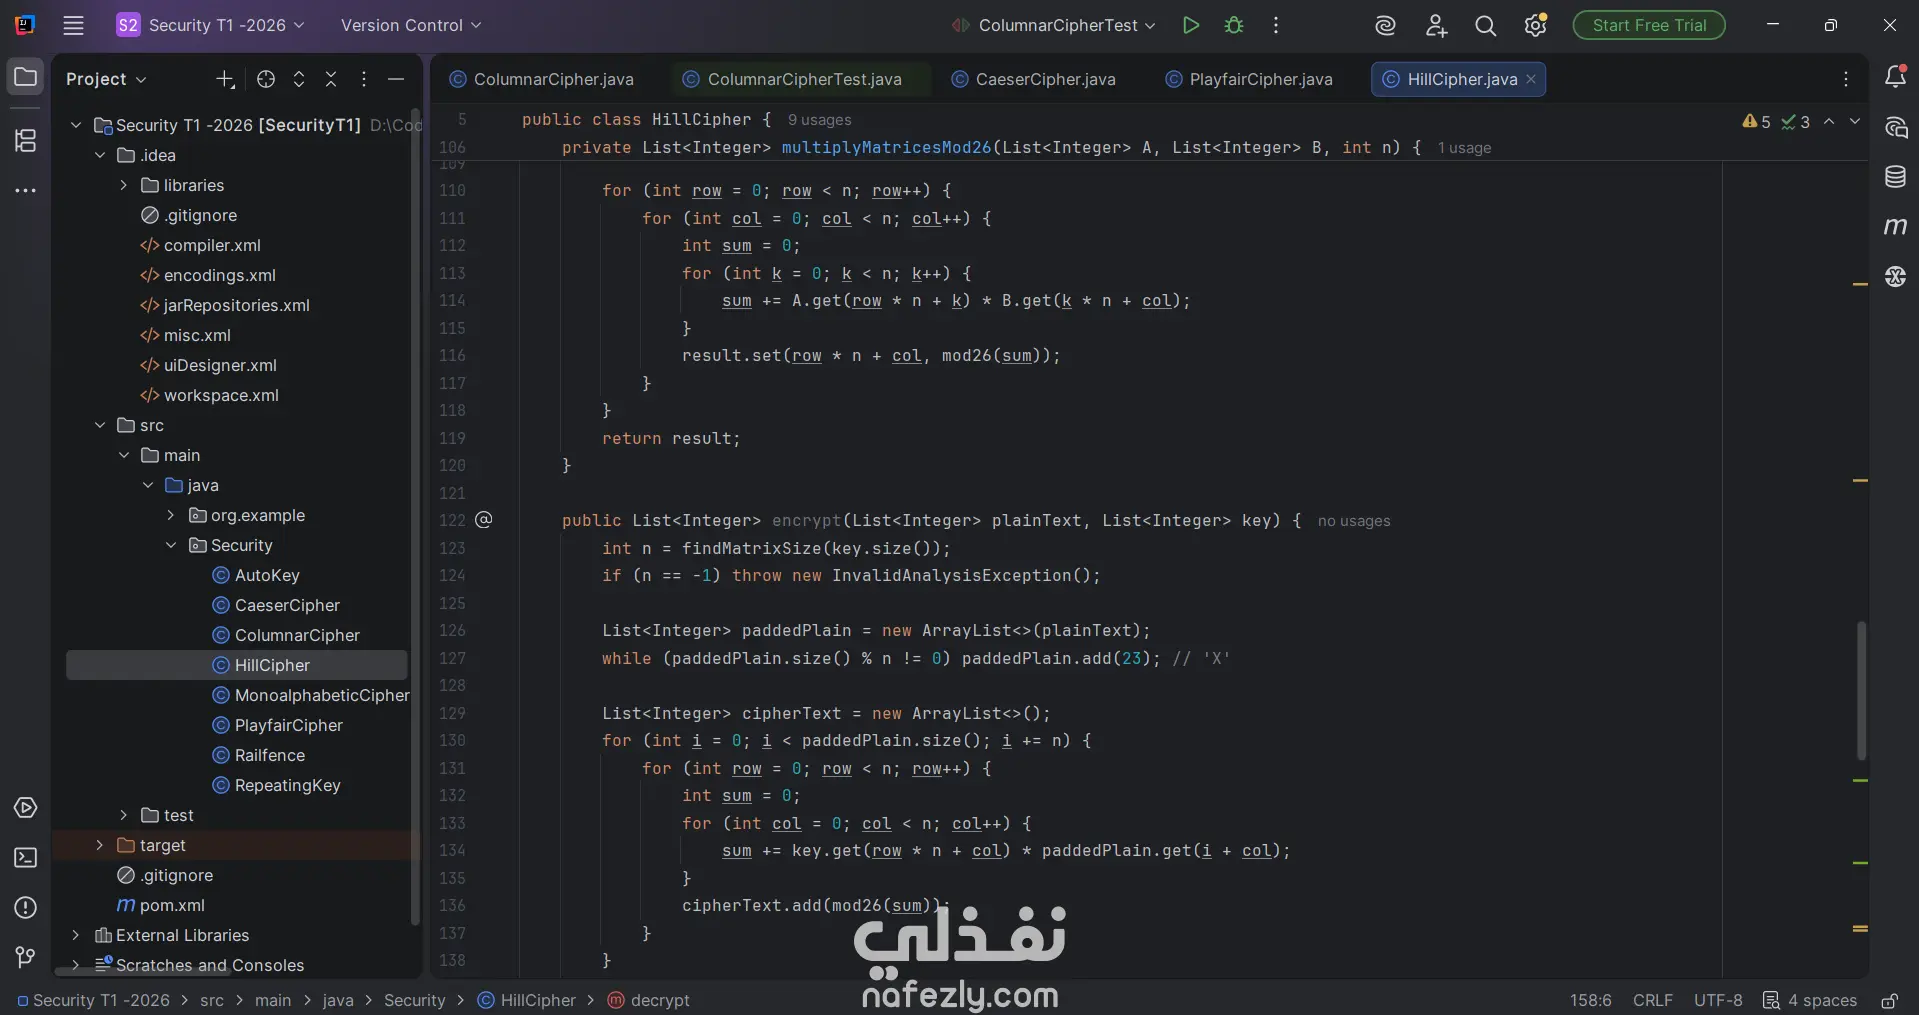The width and height of the screenshot is (1919, 1015).
Task: Click the UTF-8 encoding indicator
Action: (1718, 1001)
